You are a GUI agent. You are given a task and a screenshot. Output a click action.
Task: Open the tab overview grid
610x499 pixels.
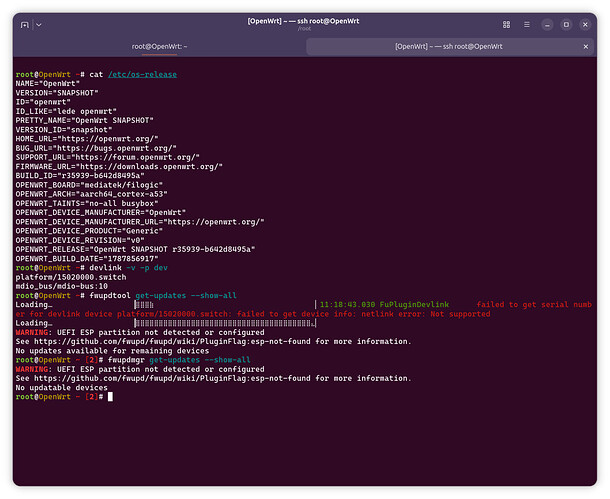(x=506, y=25)
